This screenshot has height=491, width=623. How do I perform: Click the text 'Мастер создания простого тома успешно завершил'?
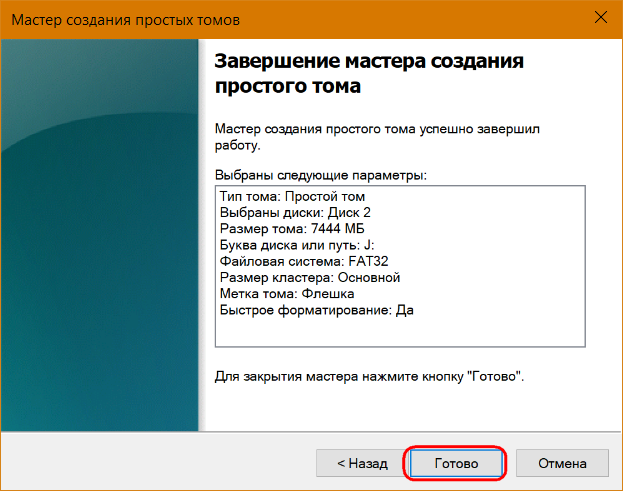coord(377,129)
